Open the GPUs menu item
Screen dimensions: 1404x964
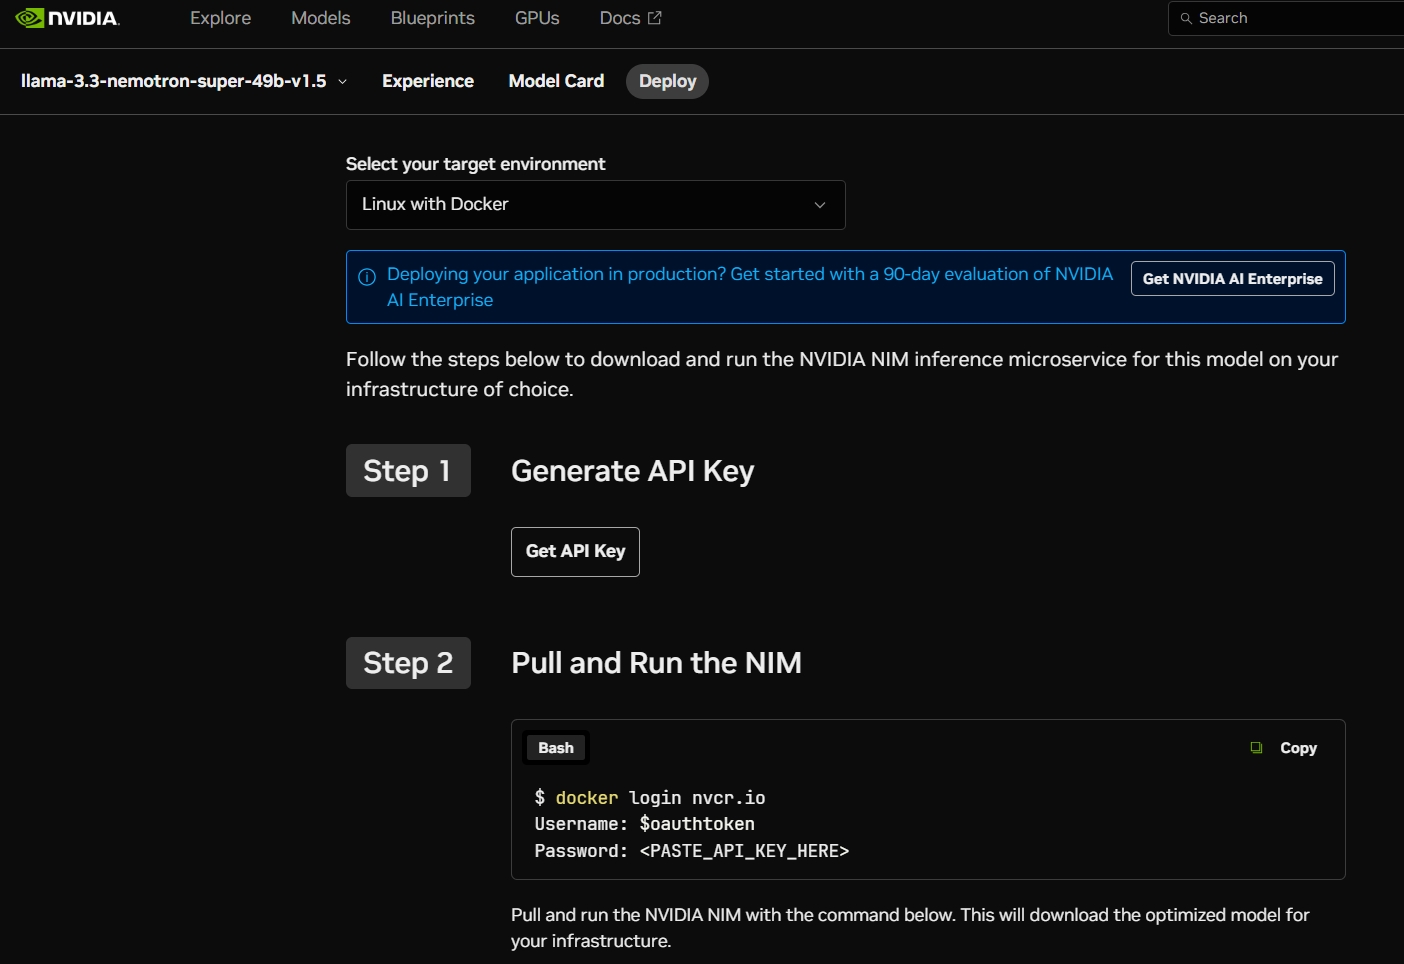click(x=537, y=18)
